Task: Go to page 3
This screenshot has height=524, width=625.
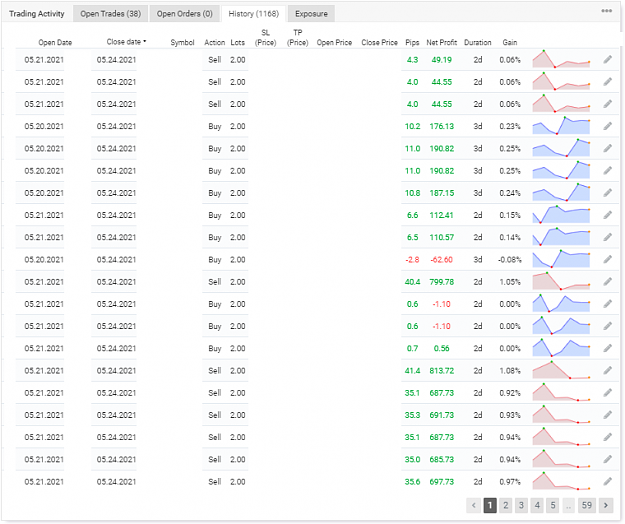Action: [x=521, y=505]
